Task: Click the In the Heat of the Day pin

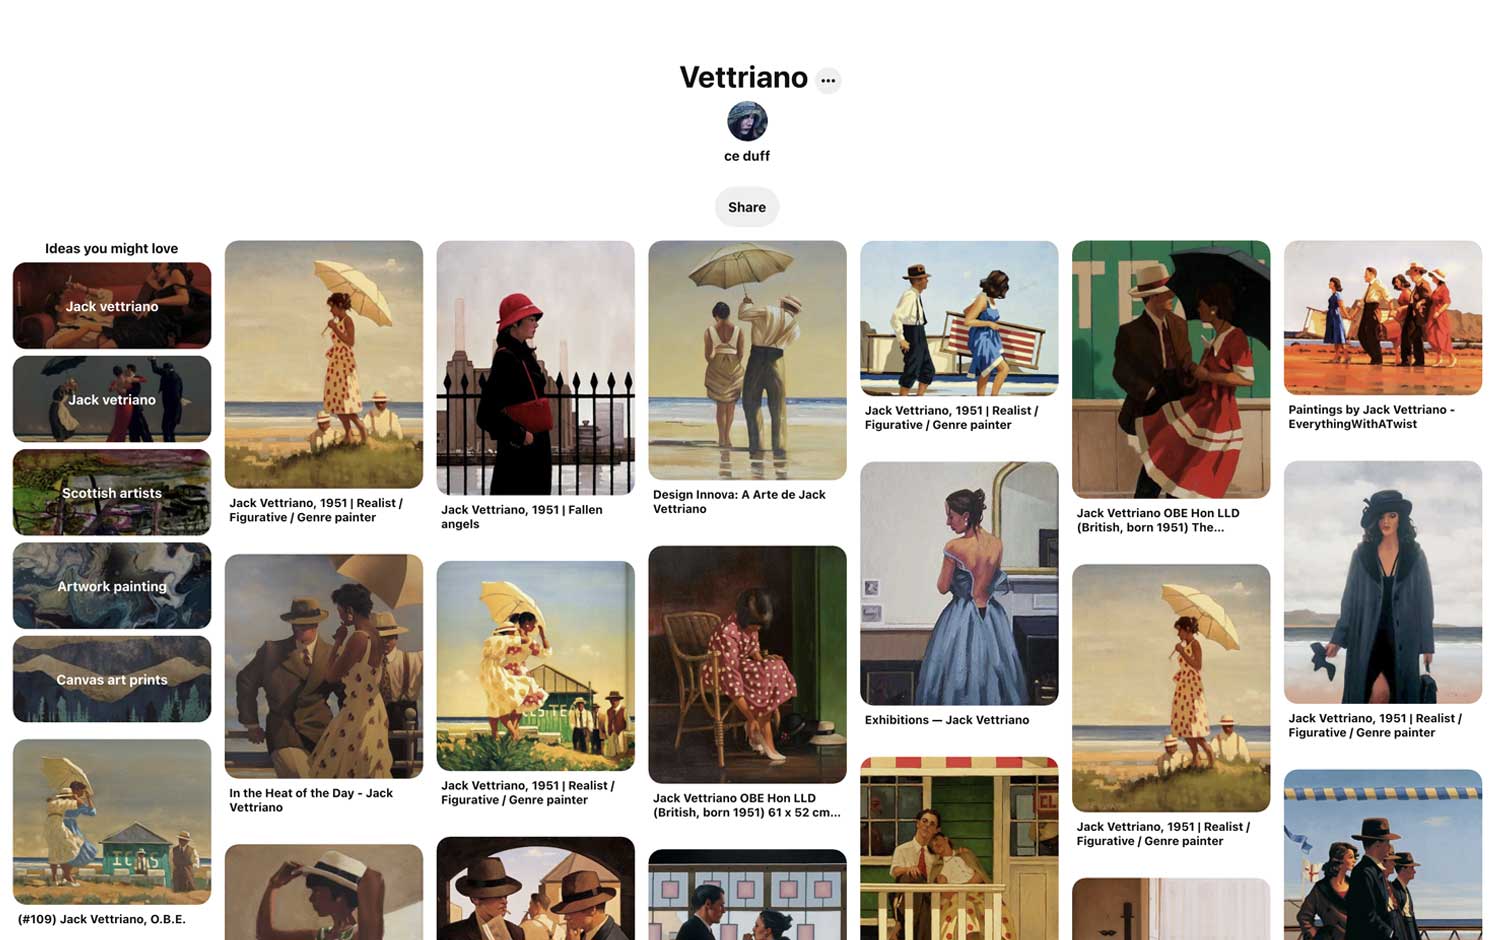Action: pyautogui.click(x=324, y=666)
